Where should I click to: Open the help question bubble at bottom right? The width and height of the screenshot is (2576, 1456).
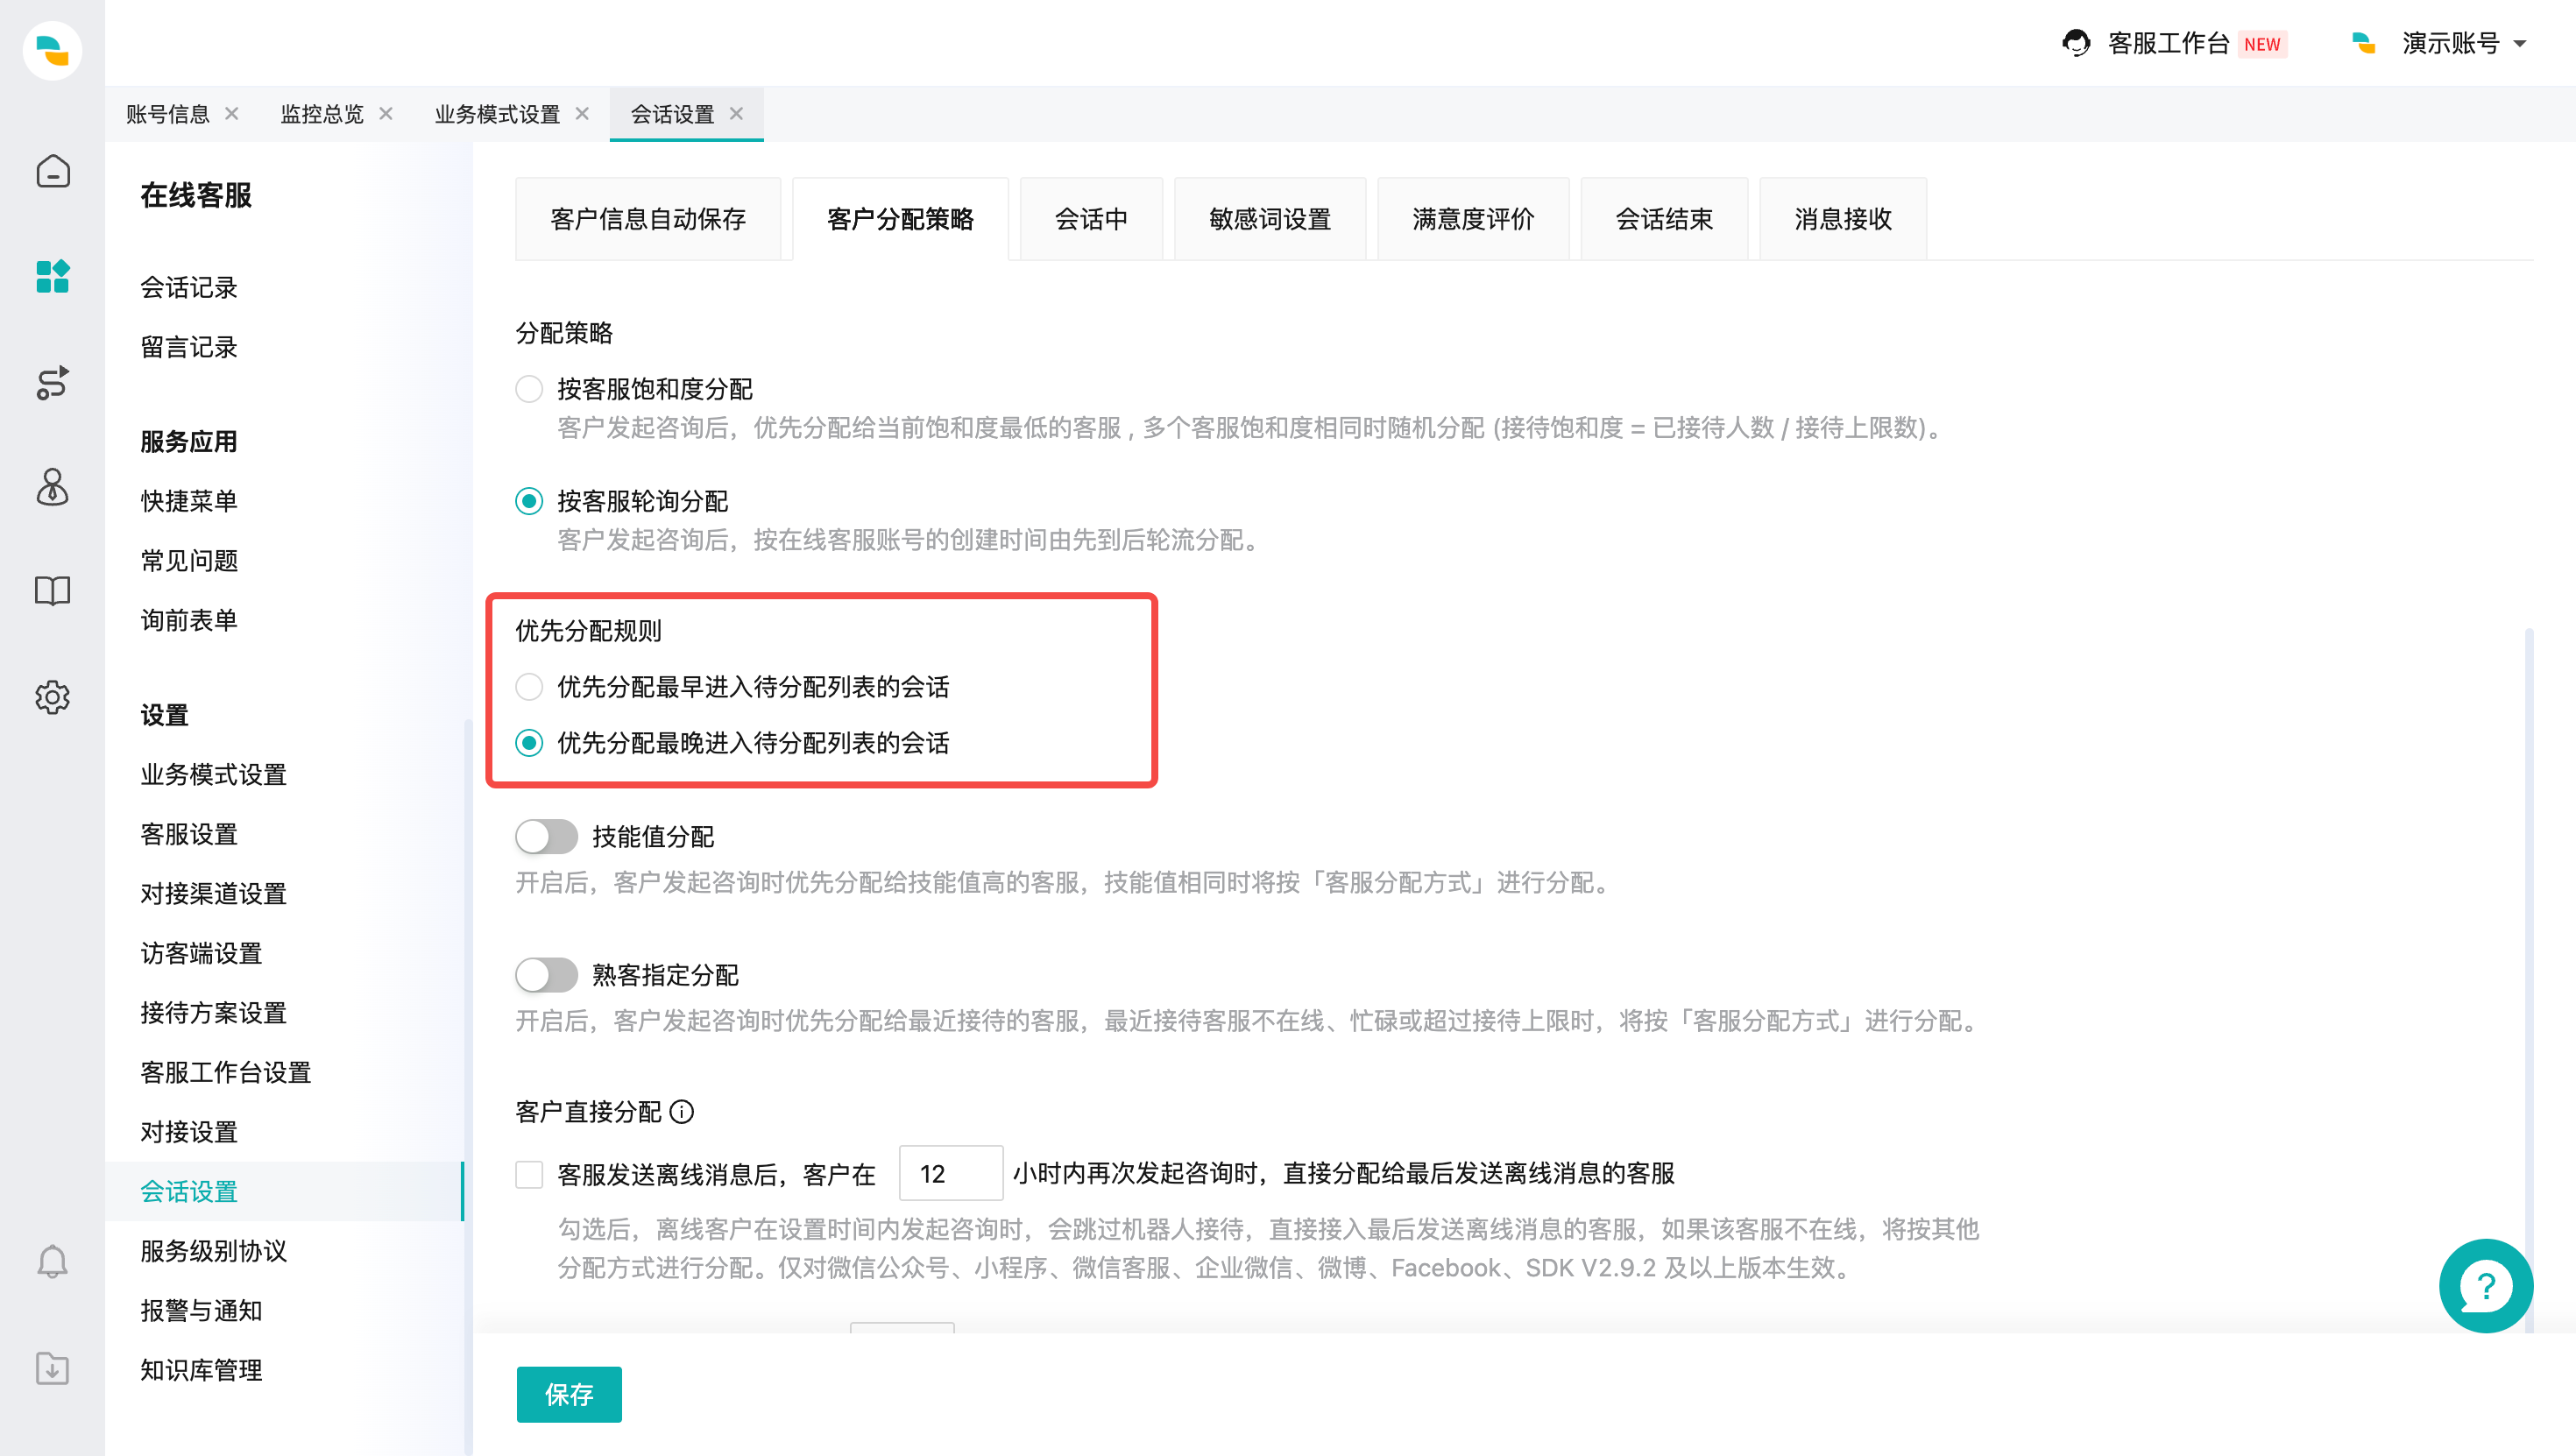click(x=2486, y=1286)
